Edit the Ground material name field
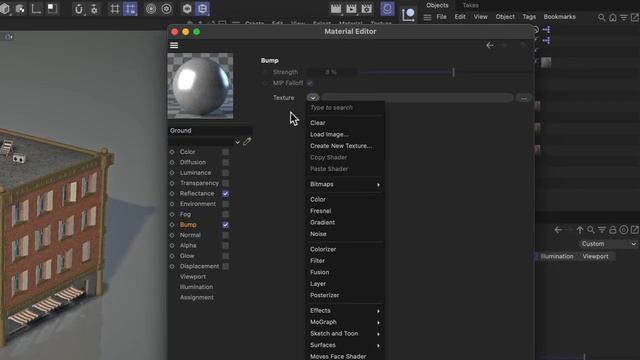The width and height of the screenshot is (640, 360). click(210, 131)
